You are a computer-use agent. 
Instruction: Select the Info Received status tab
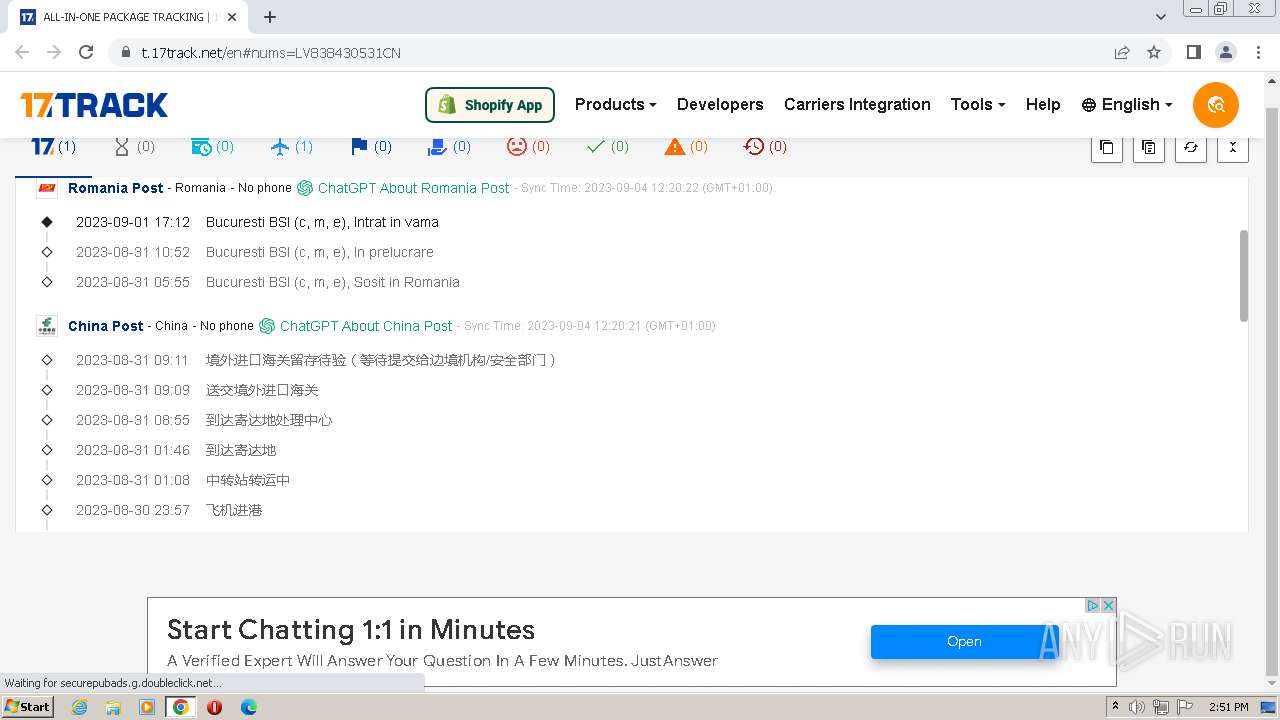212,147
